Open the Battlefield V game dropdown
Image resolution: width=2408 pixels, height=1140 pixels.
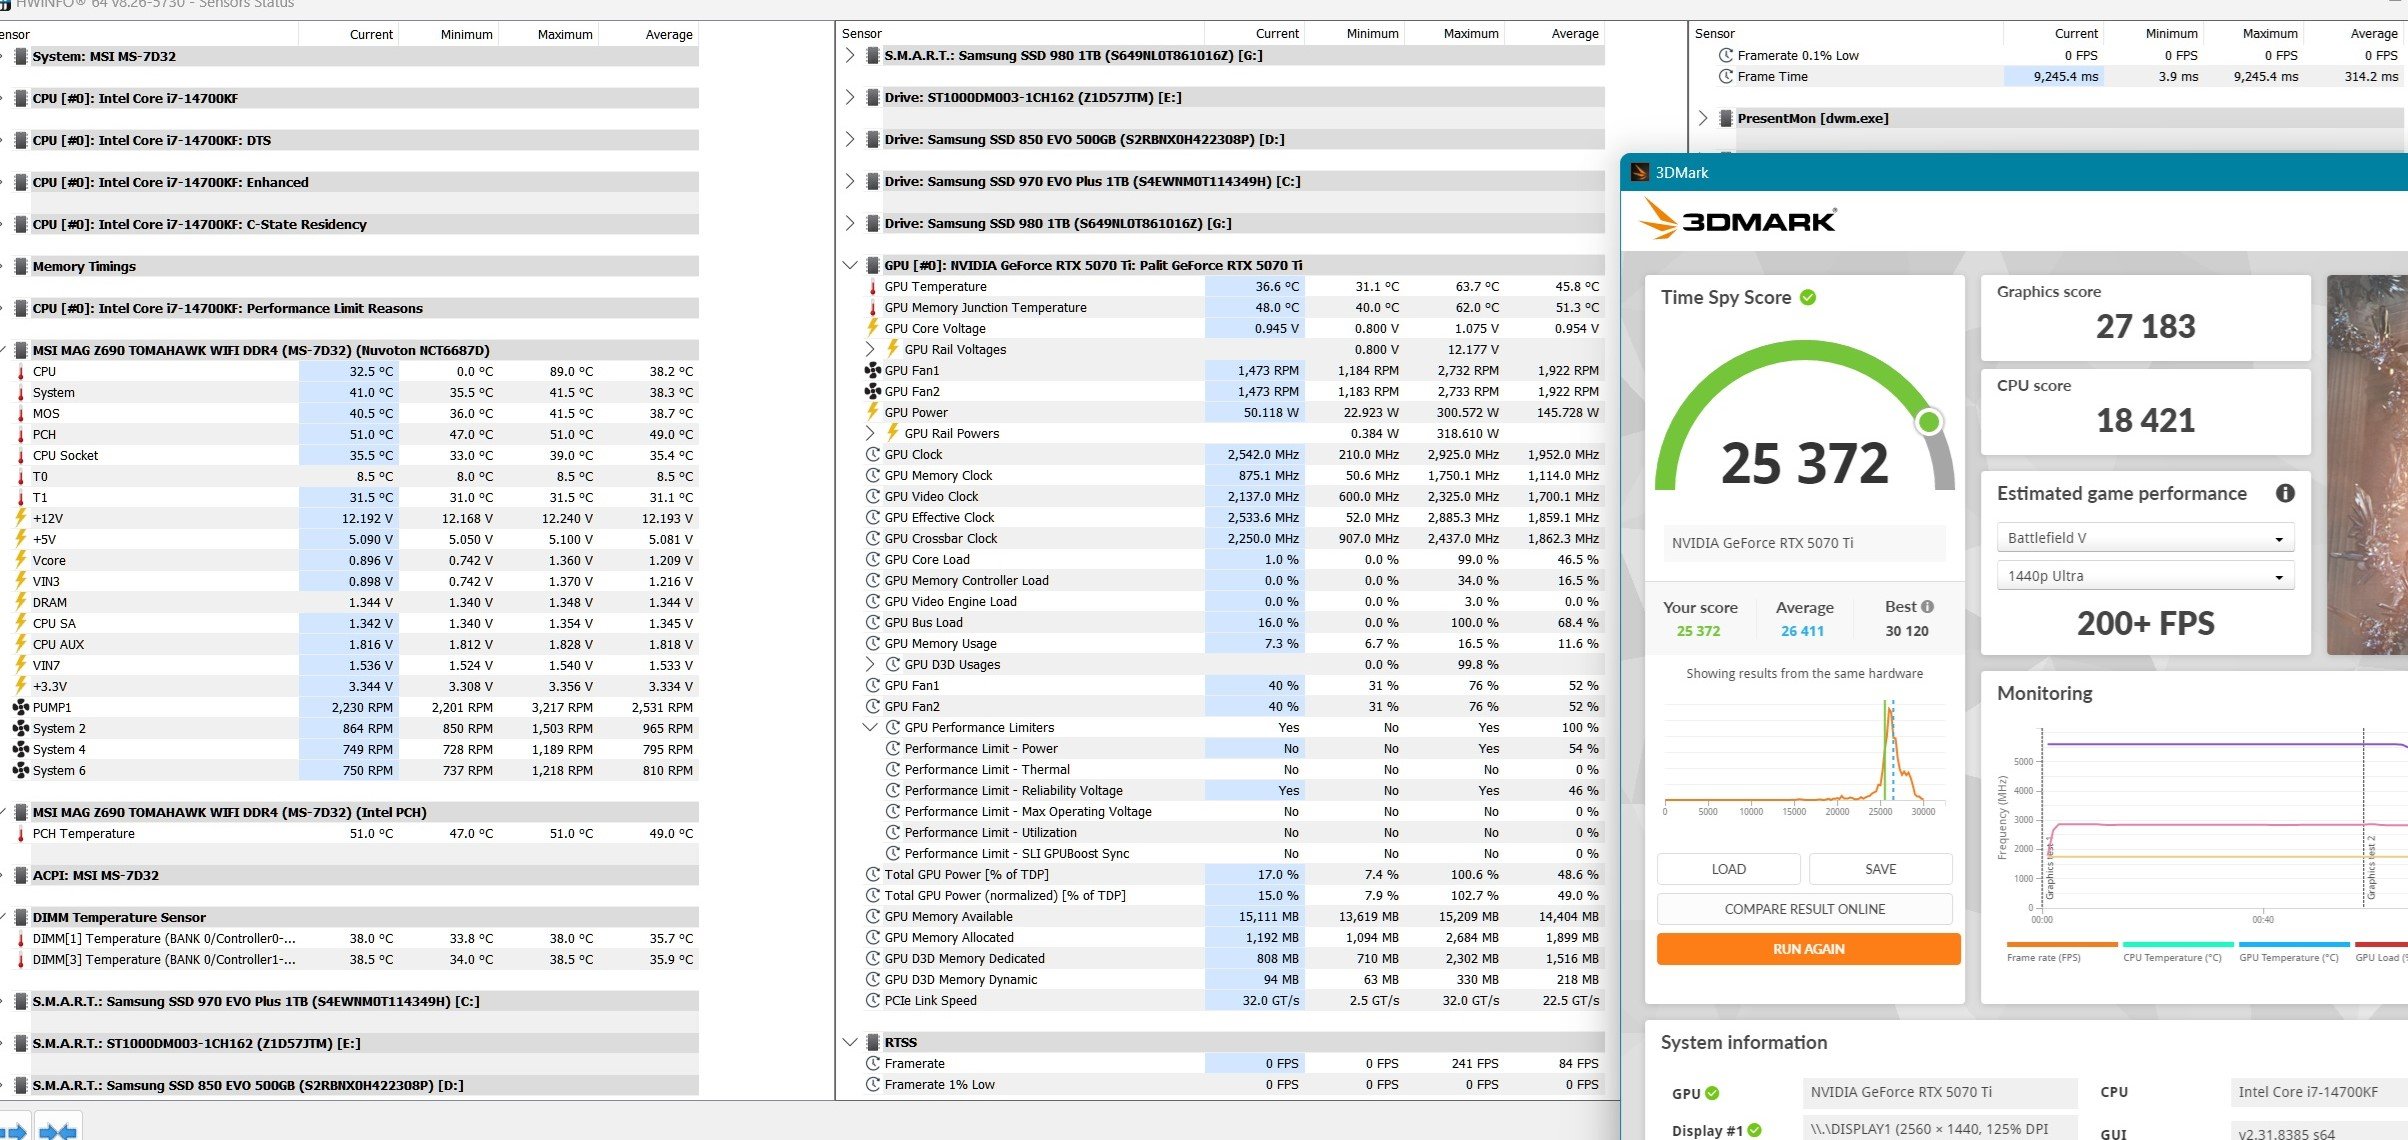[2145, 538]
